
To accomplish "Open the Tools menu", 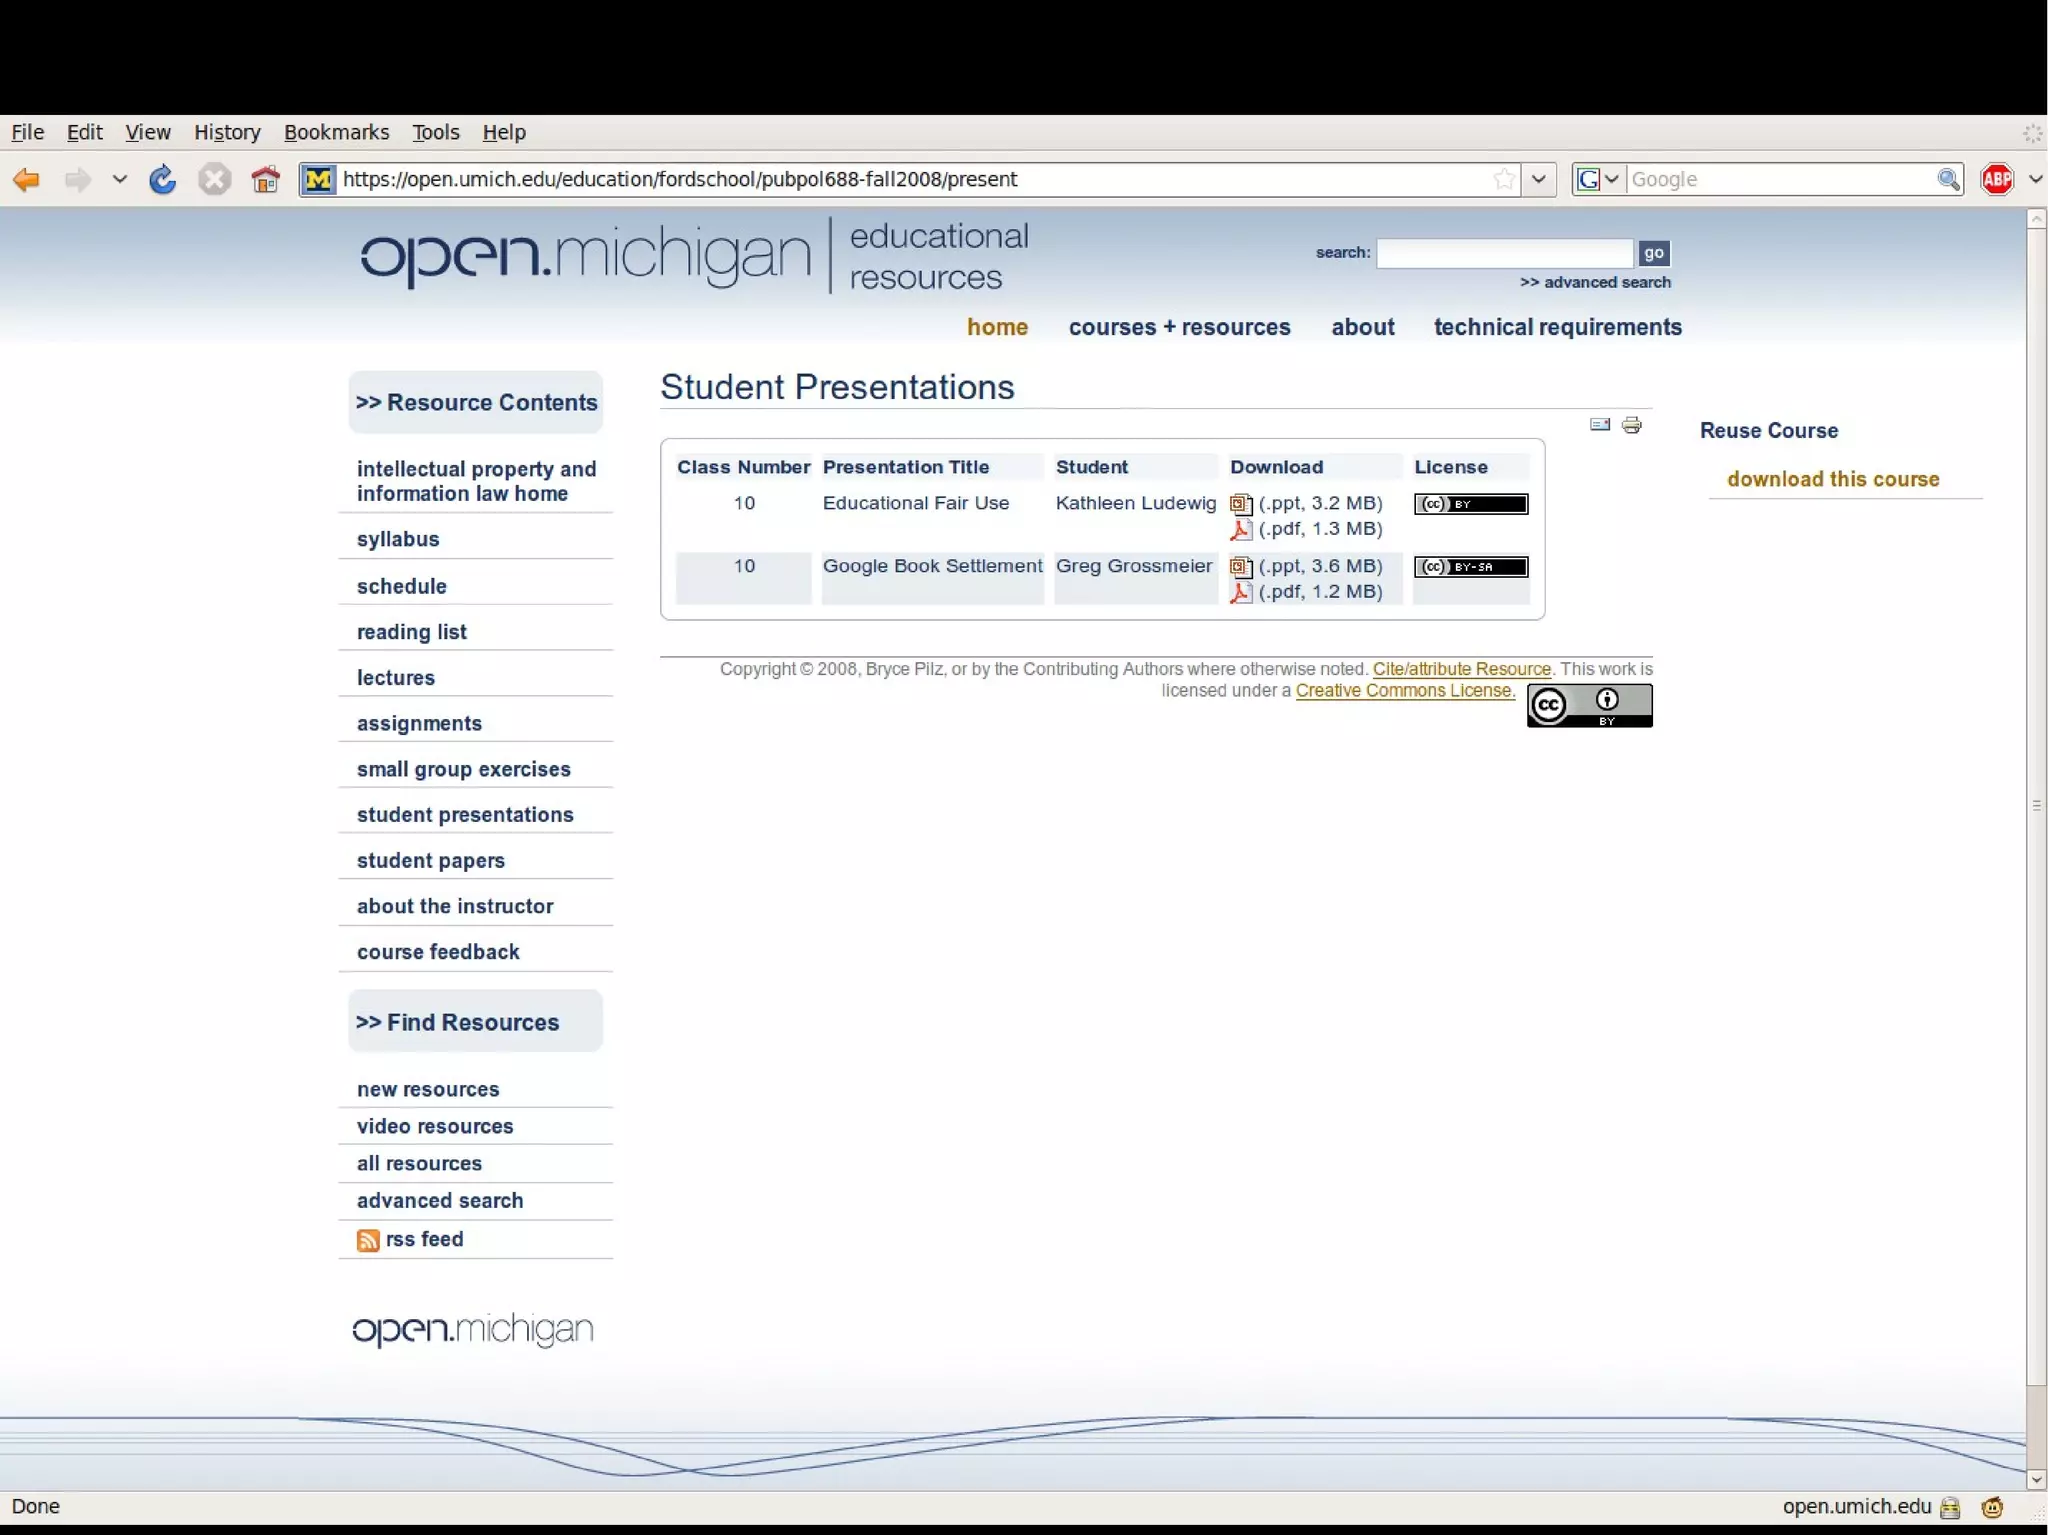I will tap(435, 133).
